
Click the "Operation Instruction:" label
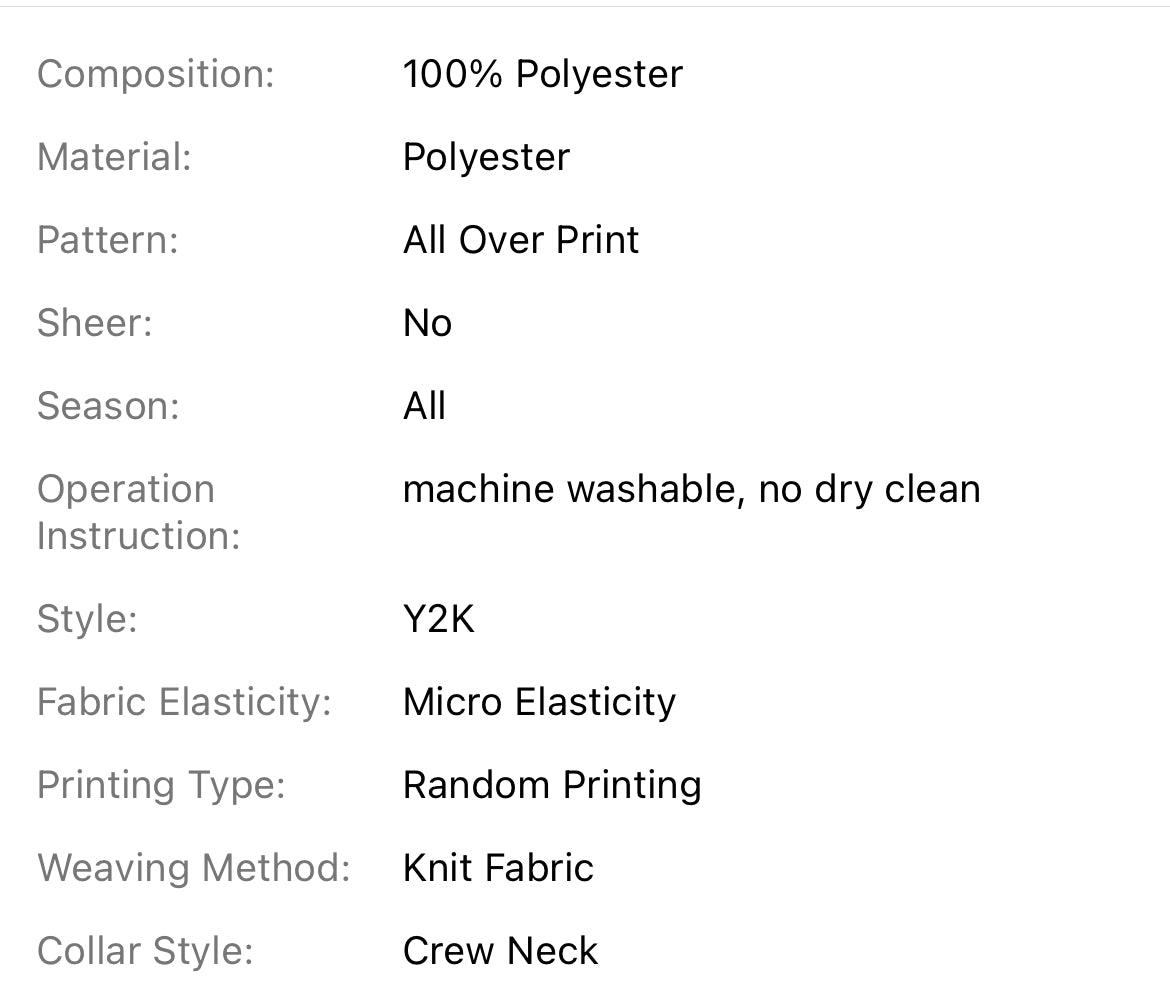(x=138, y=512)
